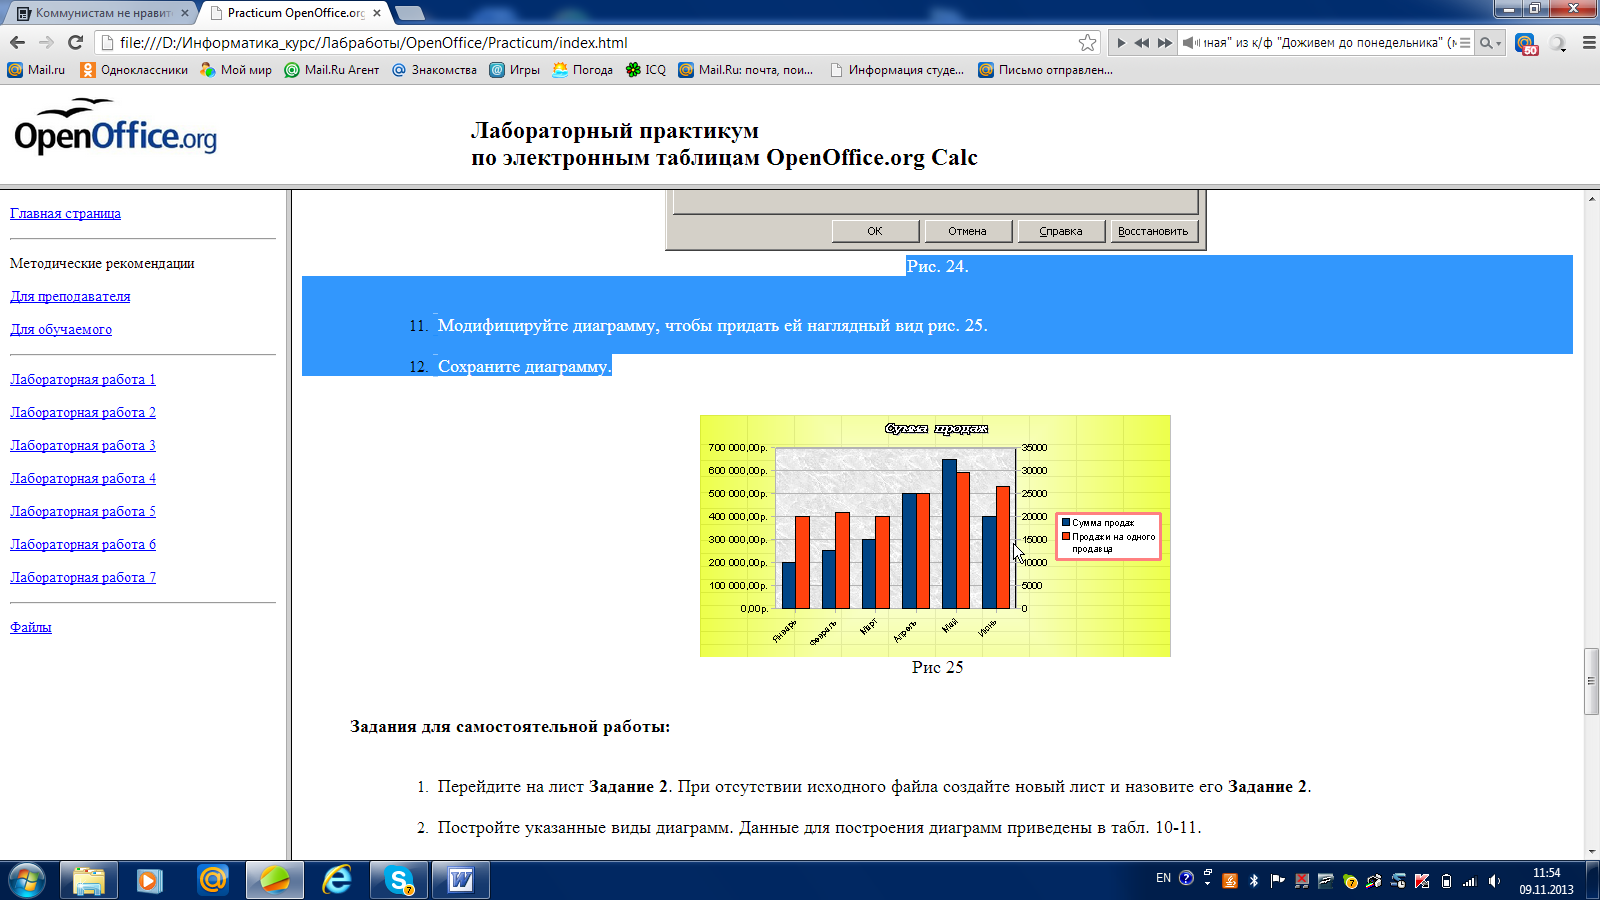The height and width of the screenshot is (900, 1600).
Task: Click the Action Center flag tray icon
Action: click(1277, 881)
